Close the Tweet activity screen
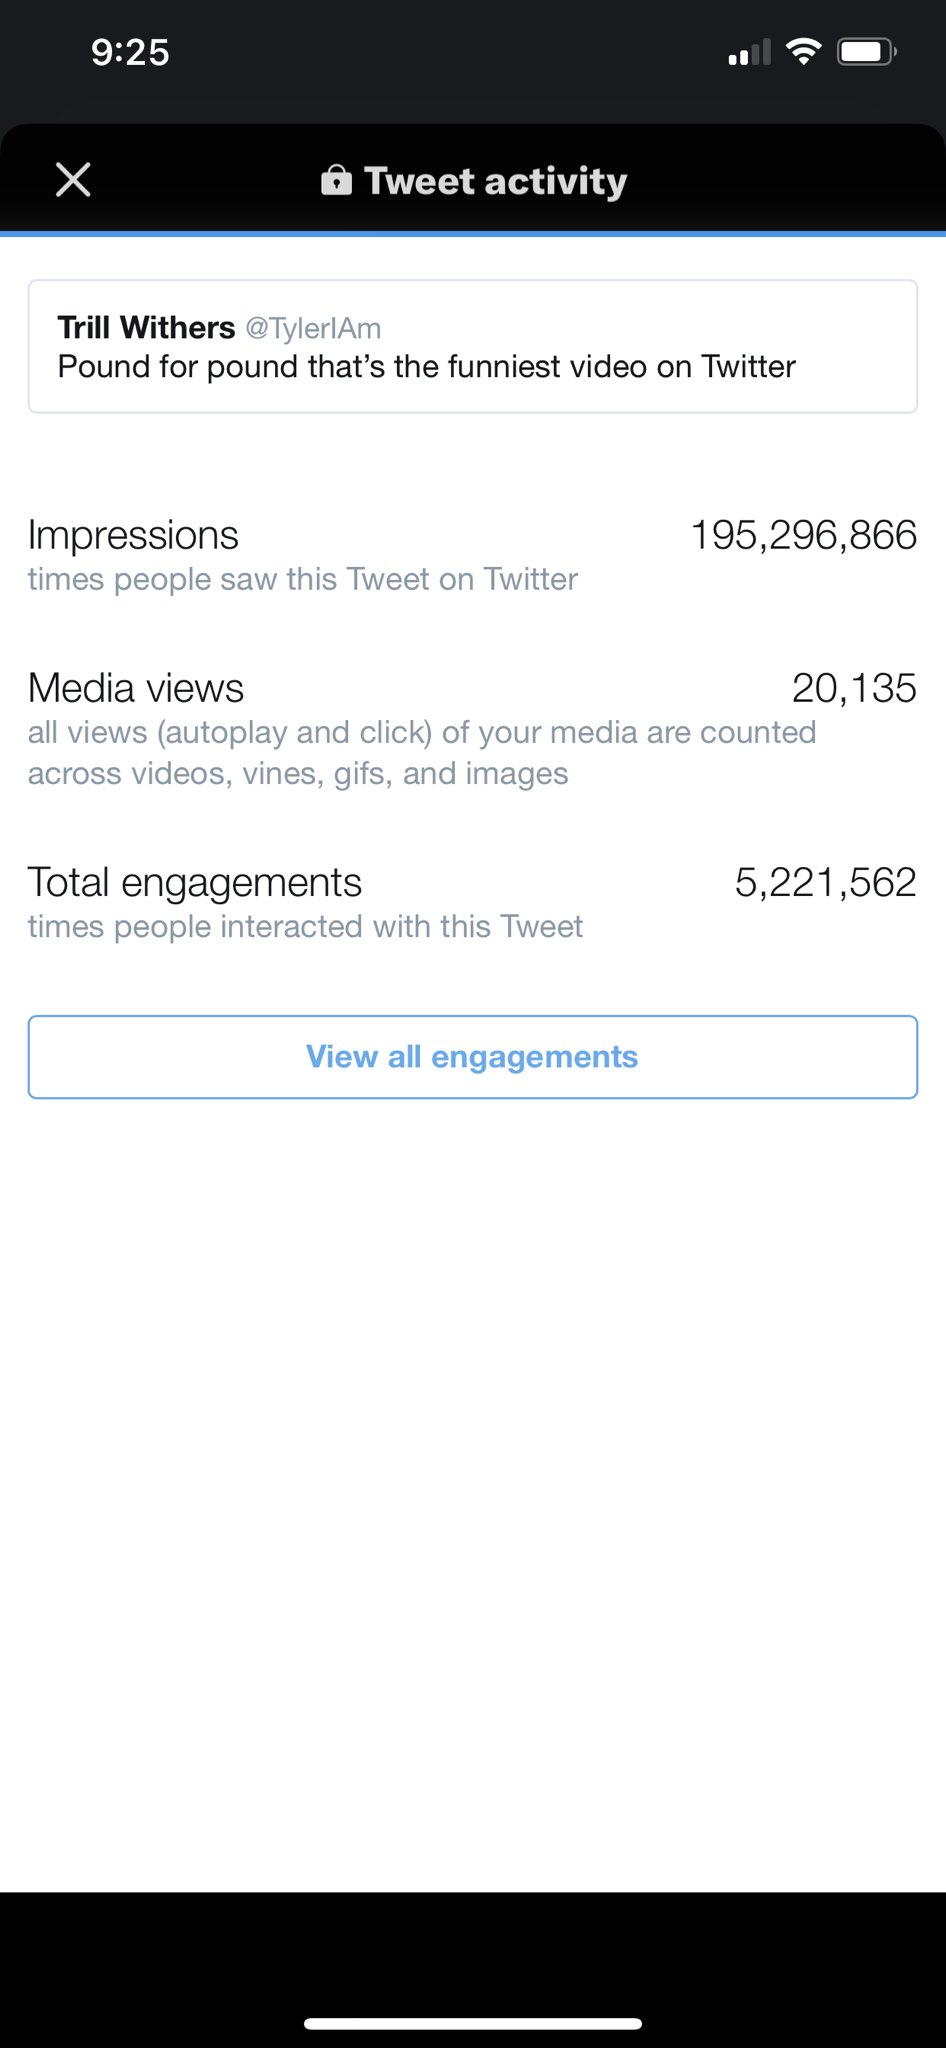This screenshot has width=946, height=2048. [73, 180]
